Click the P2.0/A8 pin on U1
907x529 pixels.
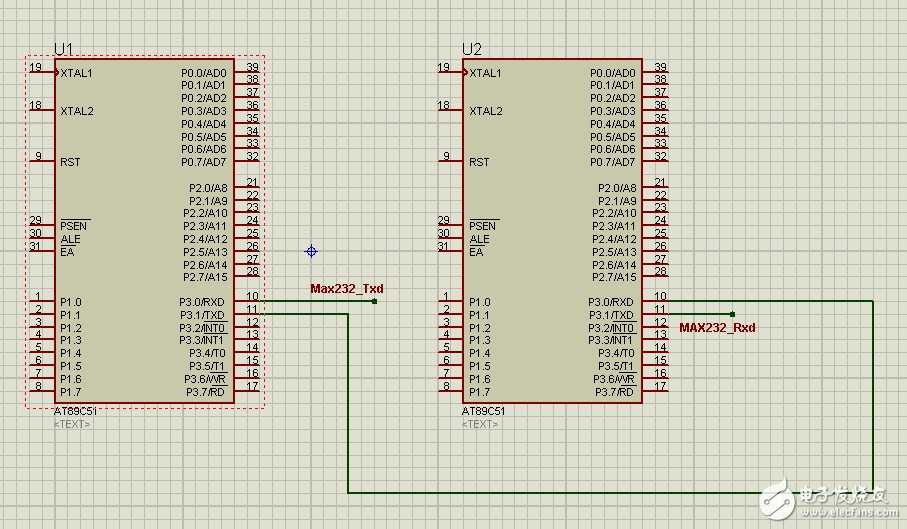pyautogui.click(x=208, y=188)
